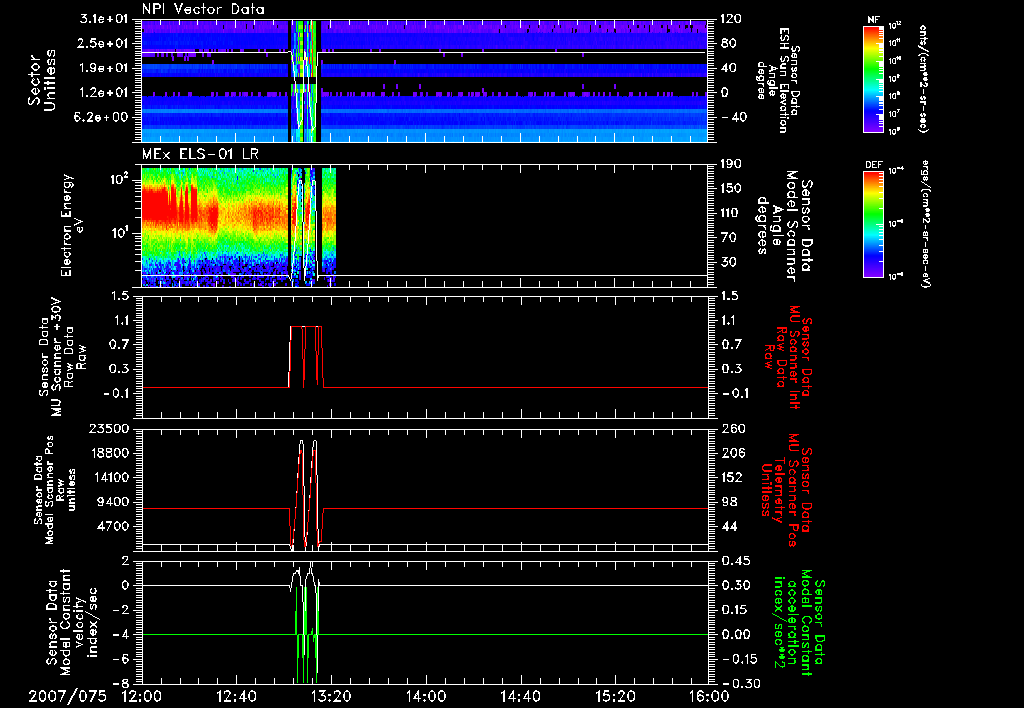Click the 12:40 time axis label

pyautogui.click(x=236, y=696)
